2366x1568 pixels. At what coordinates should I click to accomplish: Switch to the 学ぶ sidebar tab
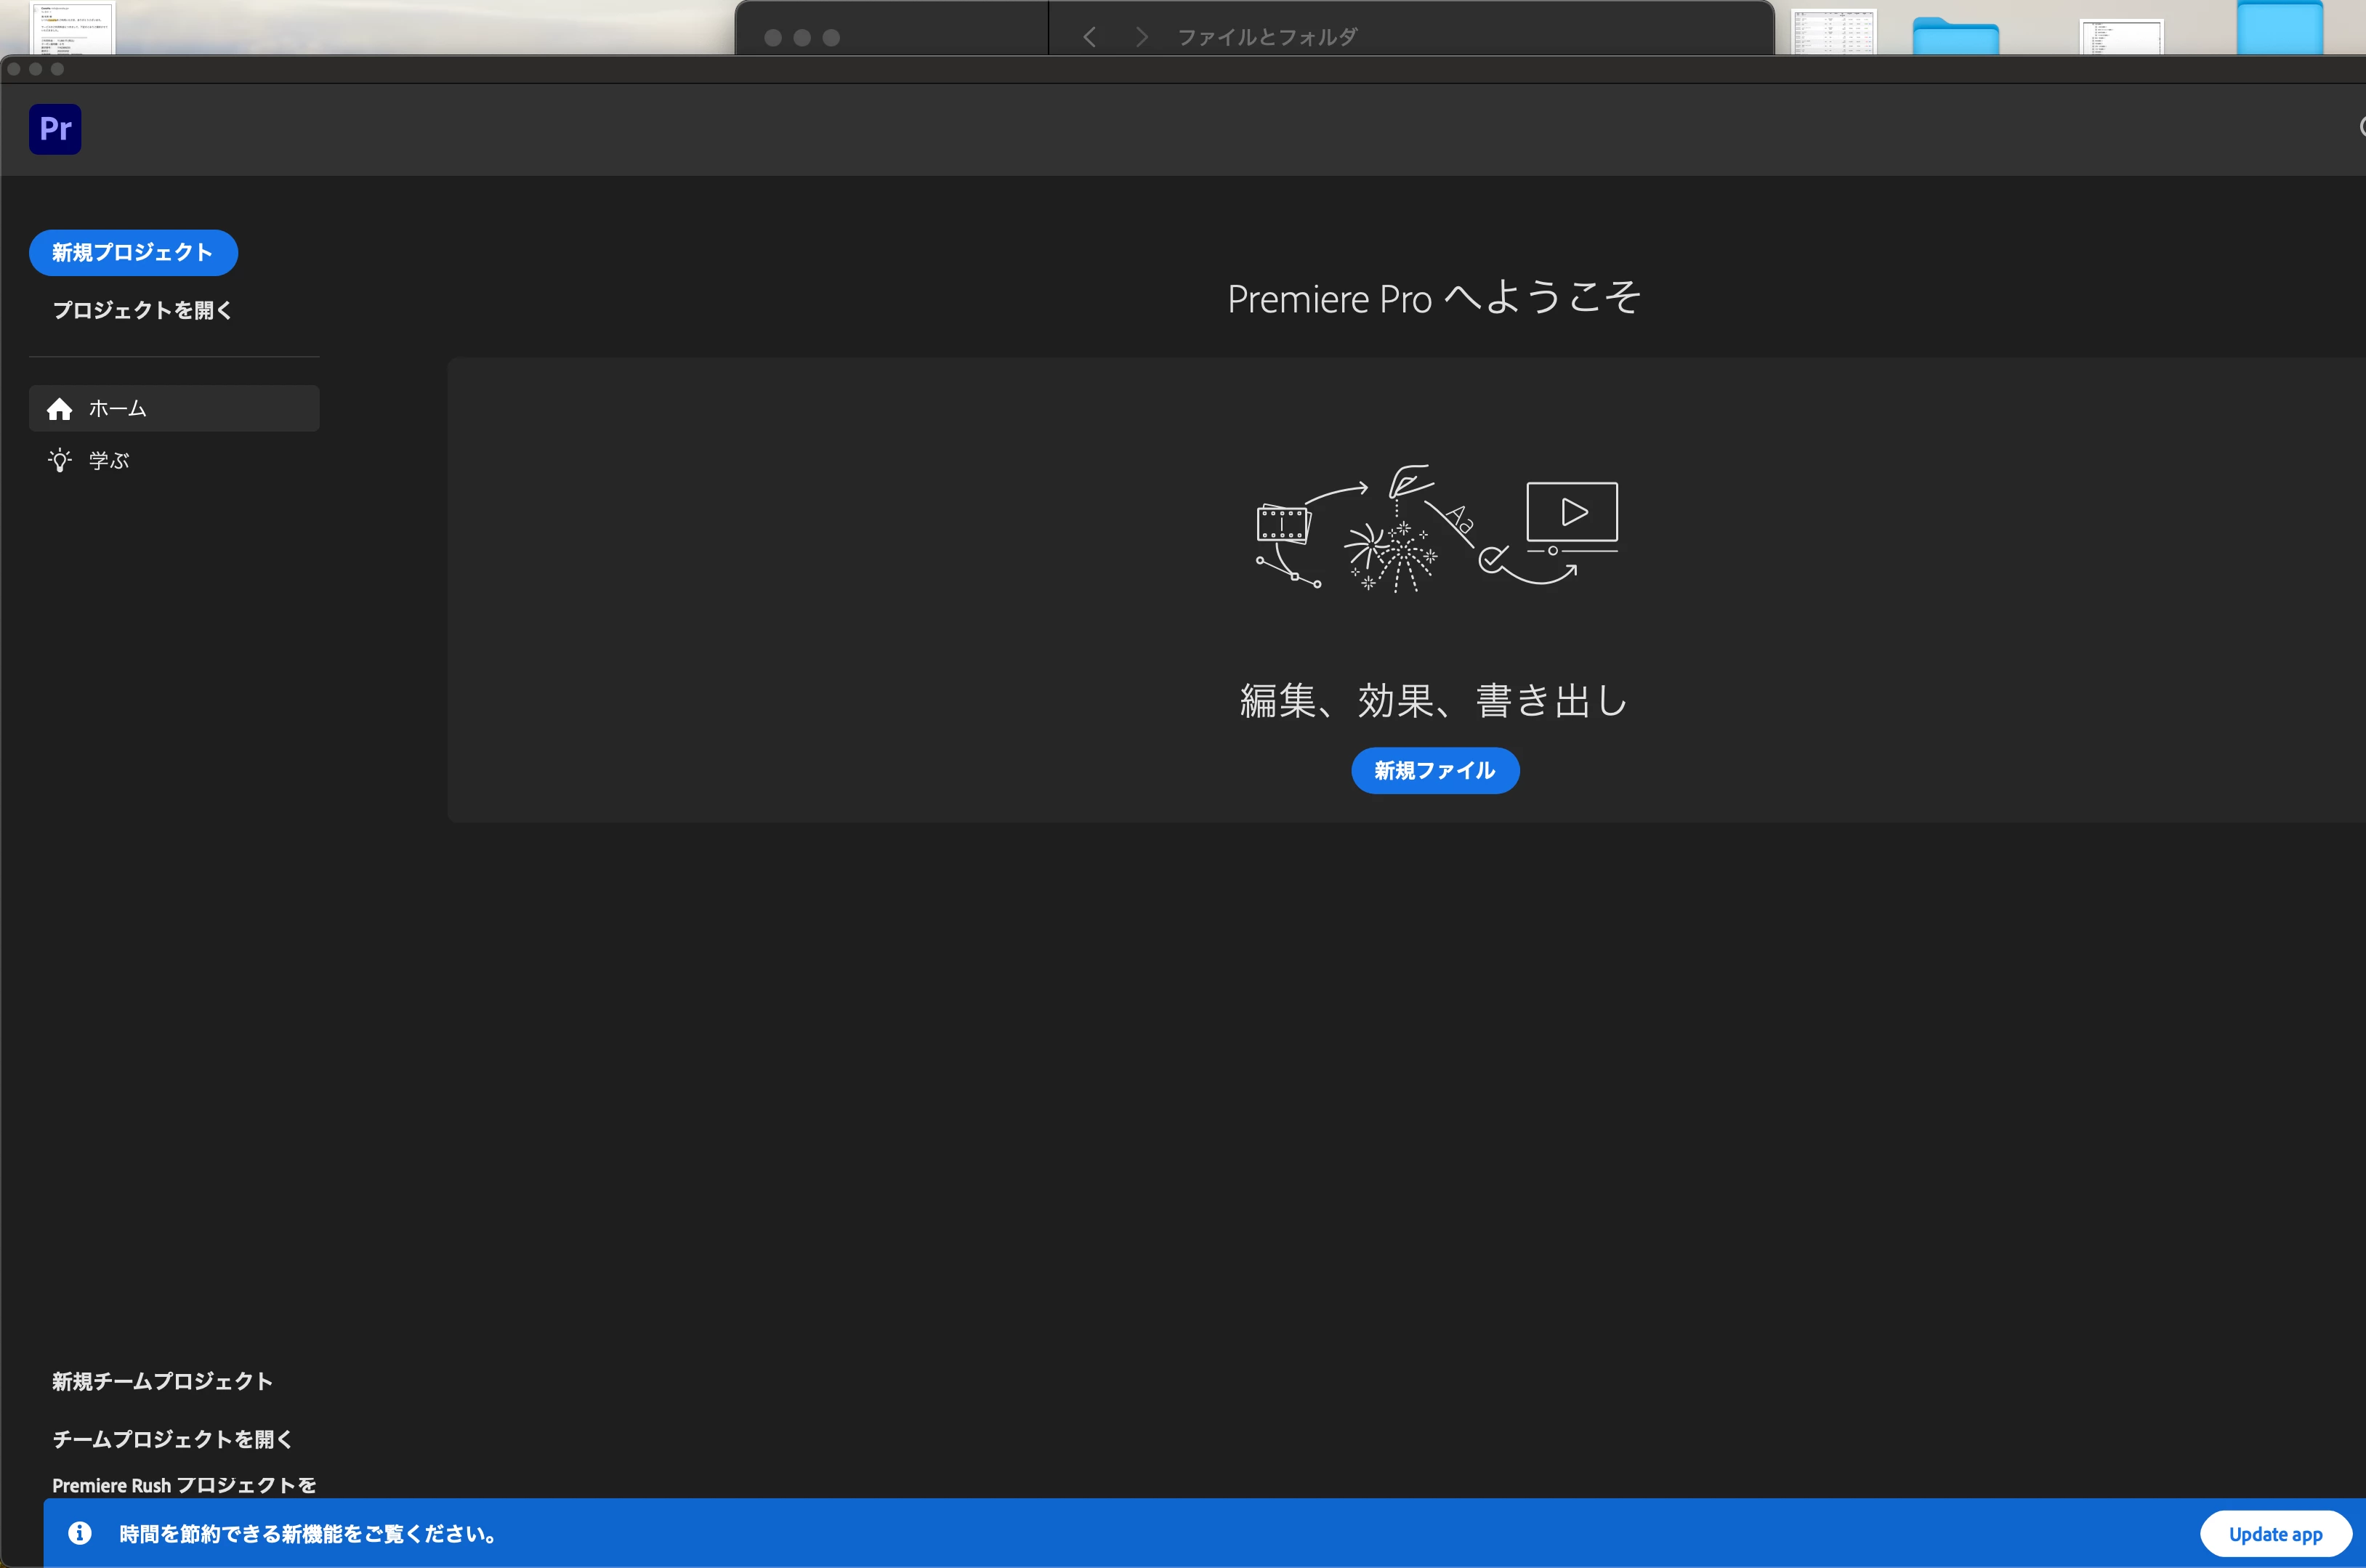click(109, 461)
